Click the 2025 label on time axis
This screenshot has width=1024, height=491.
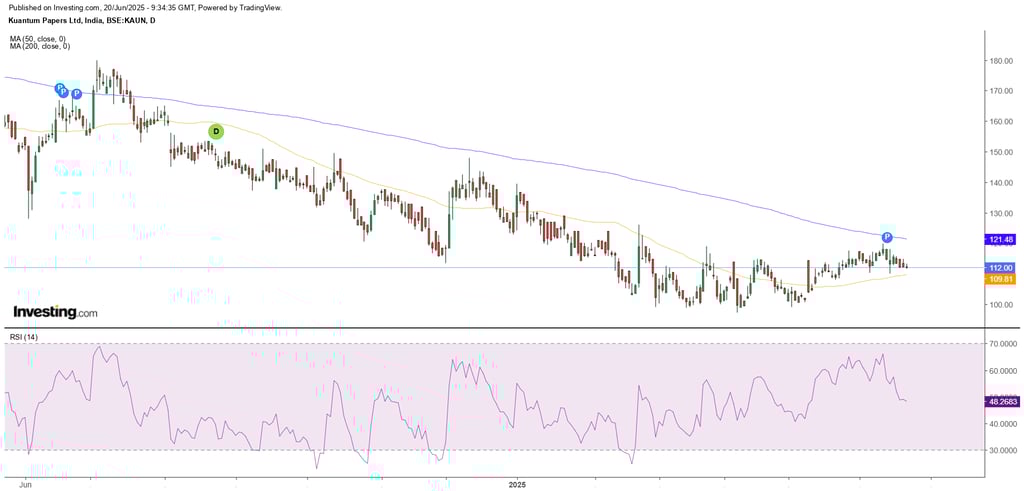[517, 485]
